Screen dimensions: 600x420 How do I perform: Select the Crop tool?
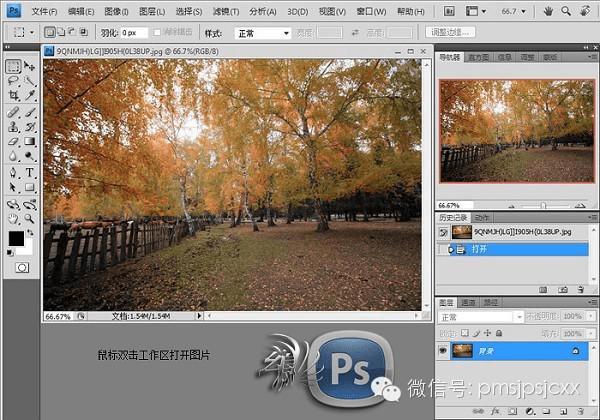point(13,95)
